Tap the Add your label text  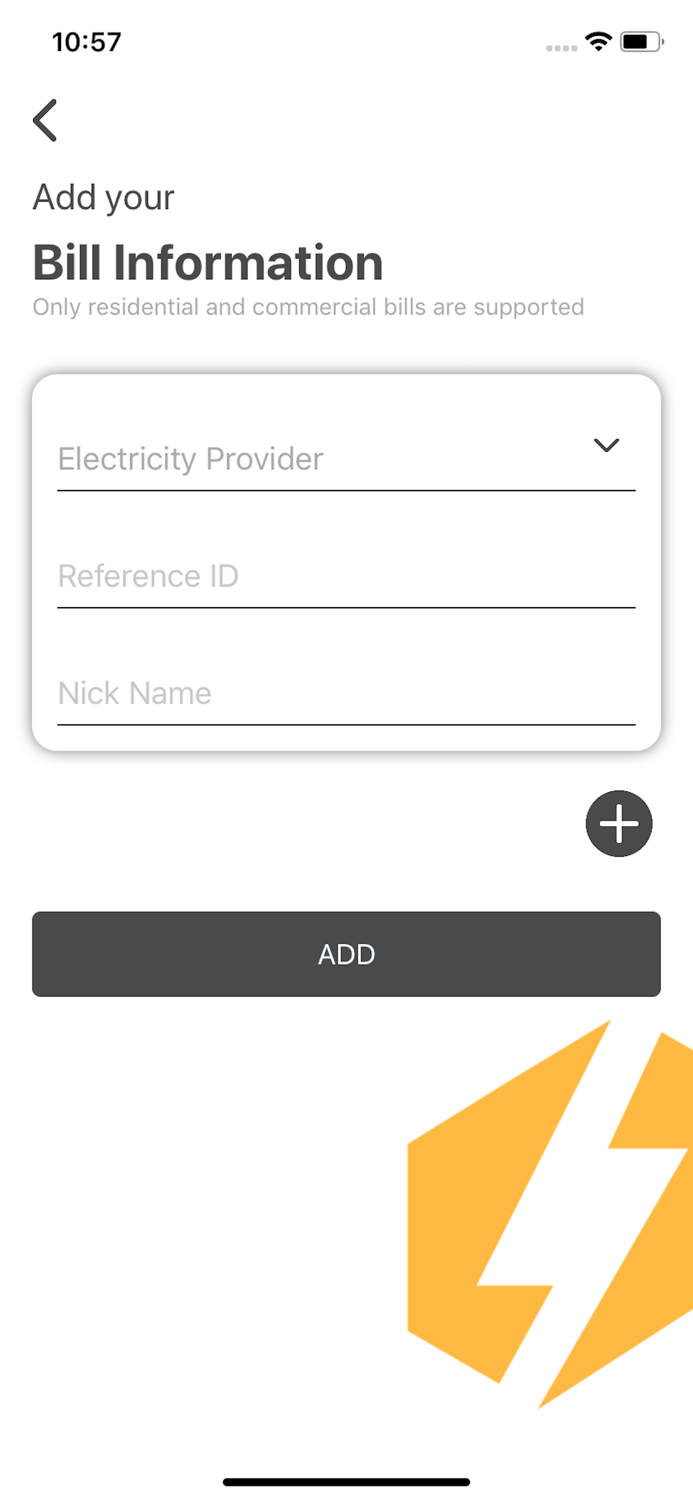[x=103, y=197]
